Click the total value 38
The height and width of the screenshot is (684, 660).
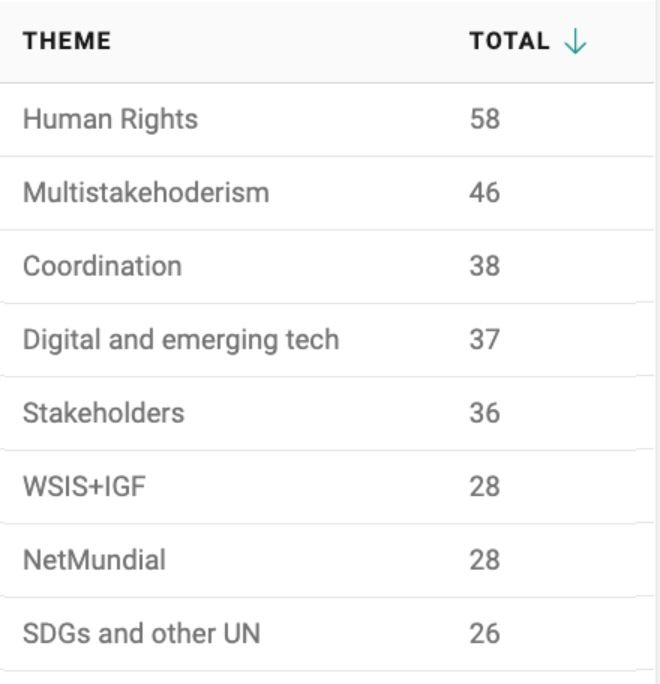tap(485, 266)
